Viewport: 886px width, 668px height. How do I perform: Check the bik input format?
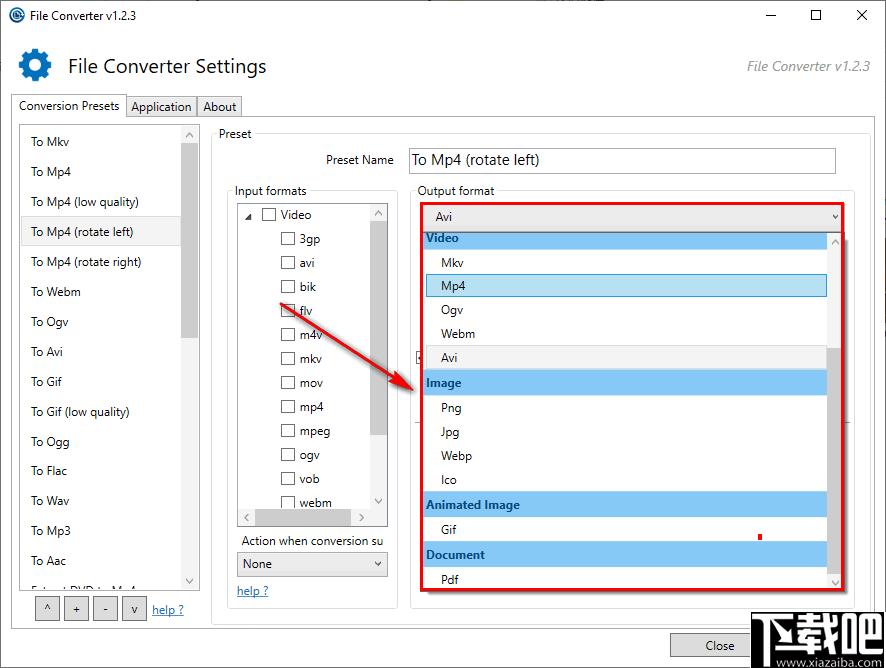pyautogui.click(x=288, y=287)
